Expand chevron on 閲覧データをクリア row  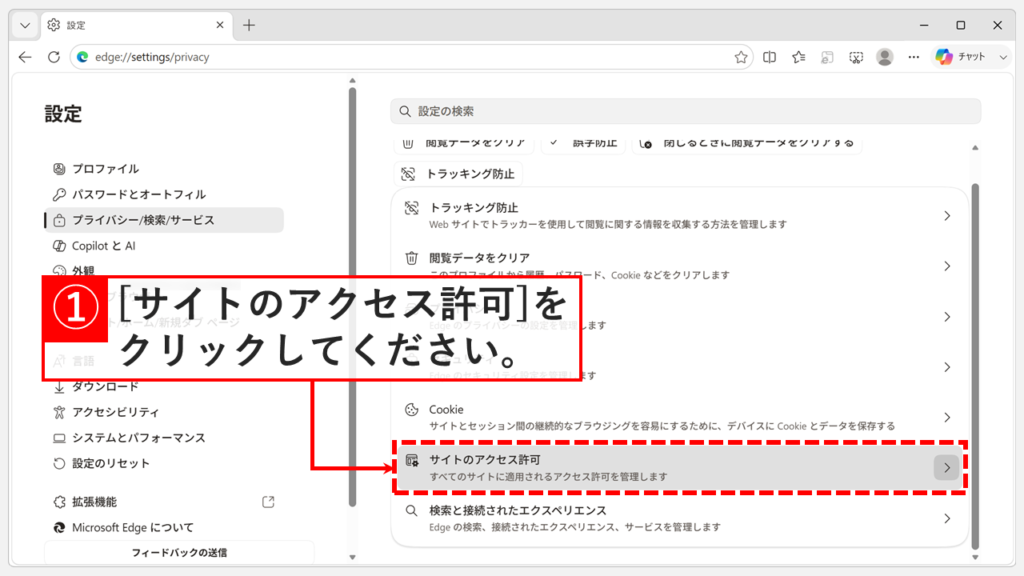[x=947, y=266]
